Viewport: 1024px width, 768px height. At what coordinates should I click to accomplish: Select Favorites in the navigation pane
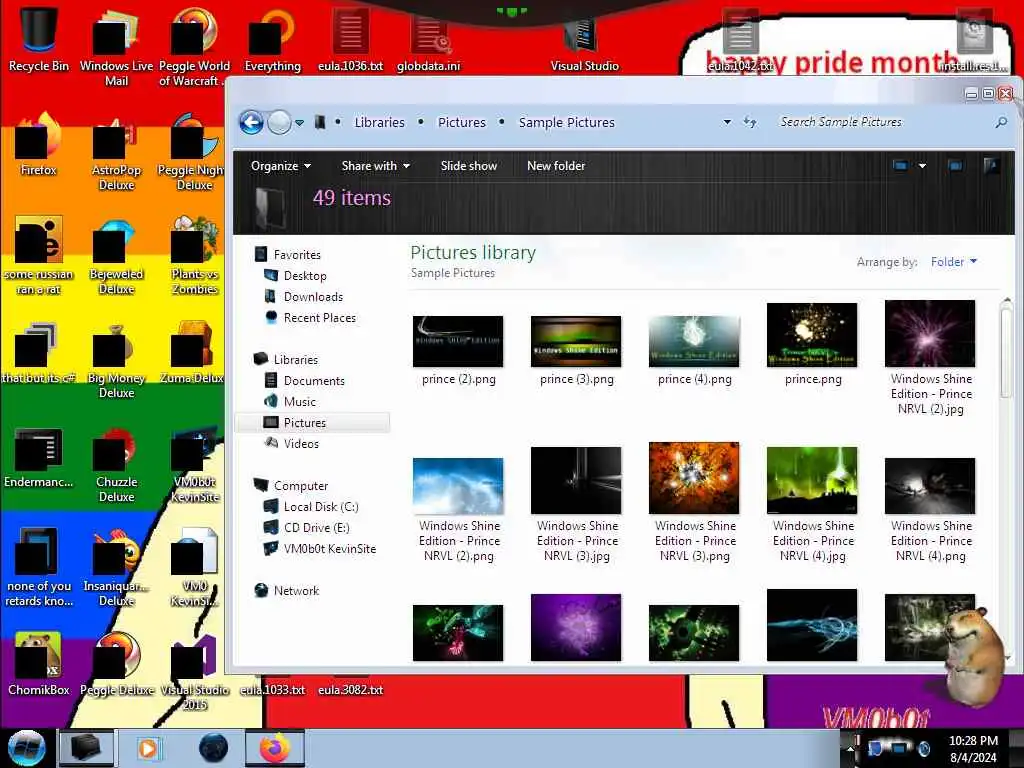pos(288,255)
